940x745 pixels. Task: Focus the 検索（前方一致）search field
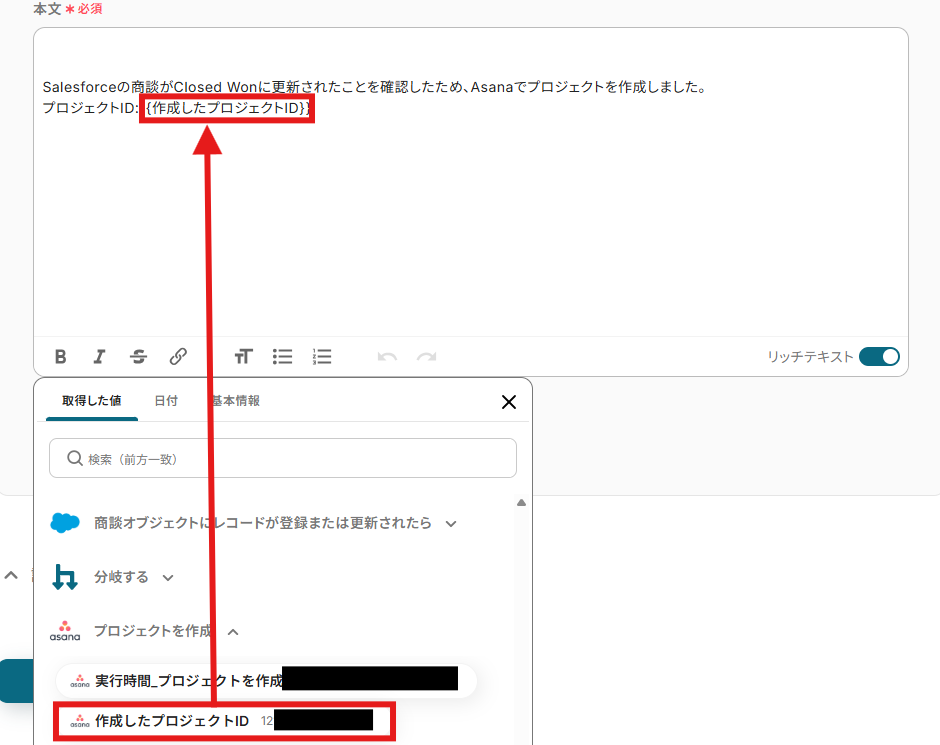click(283, 459)
